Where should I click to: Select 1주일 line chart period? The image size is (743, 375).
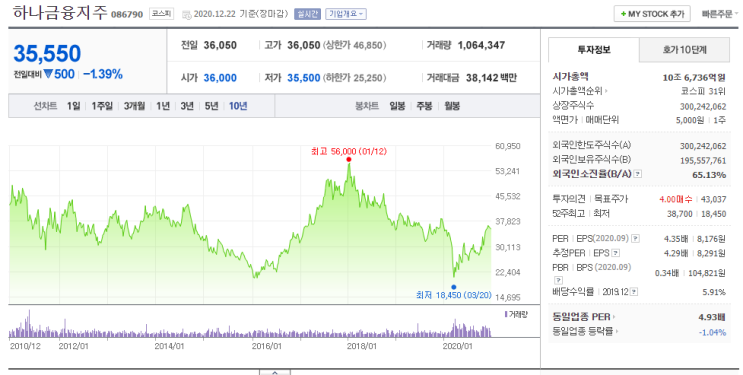pyautogui.click(x=102, y=106)
